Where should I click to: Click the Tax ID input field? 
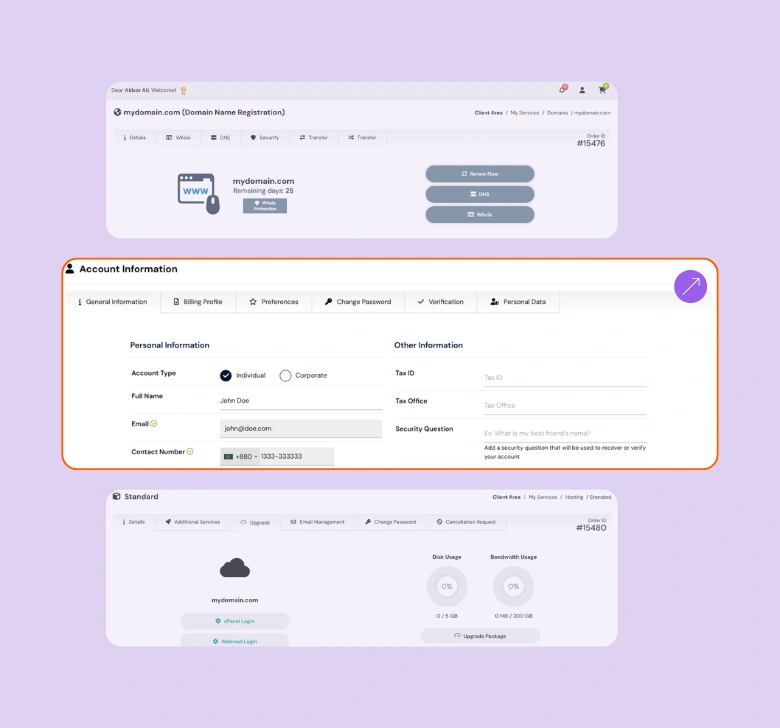[x=565, y=378]
